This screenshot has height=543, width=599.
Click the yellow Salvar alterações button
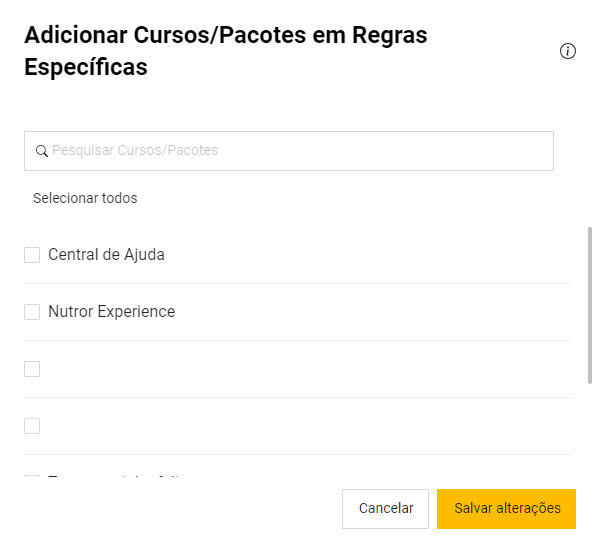tap(506, 509)
